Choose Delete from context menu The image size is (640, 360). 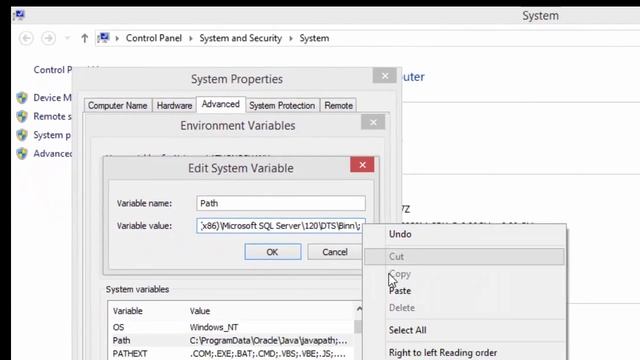coord(464,308)
